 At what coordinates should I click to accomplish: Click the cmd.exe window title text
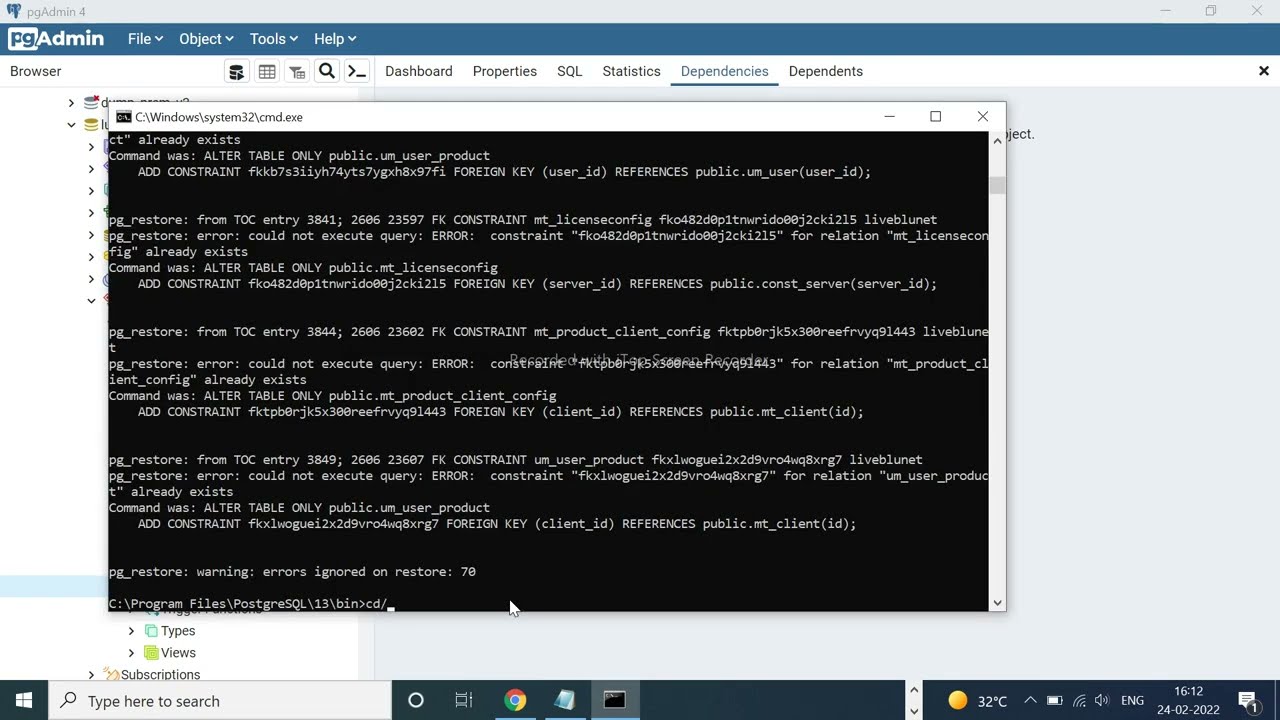(x=219, y=117)
